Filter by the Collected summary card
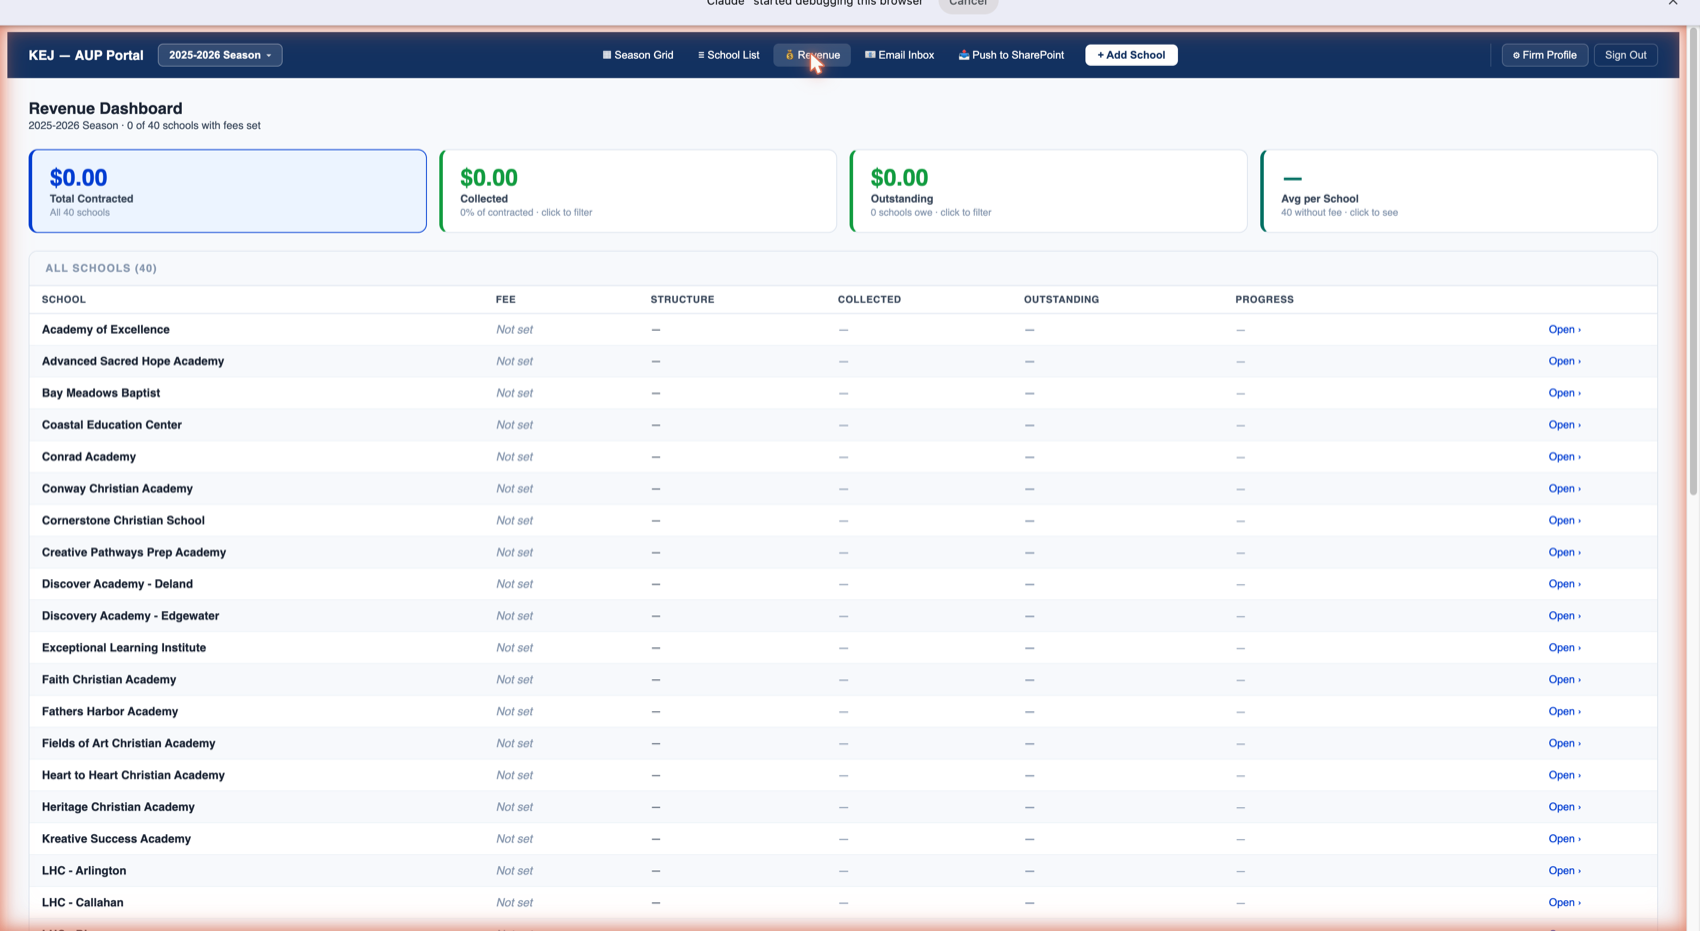The width and height of the screenshot is (1700, 931). point(638,191)
